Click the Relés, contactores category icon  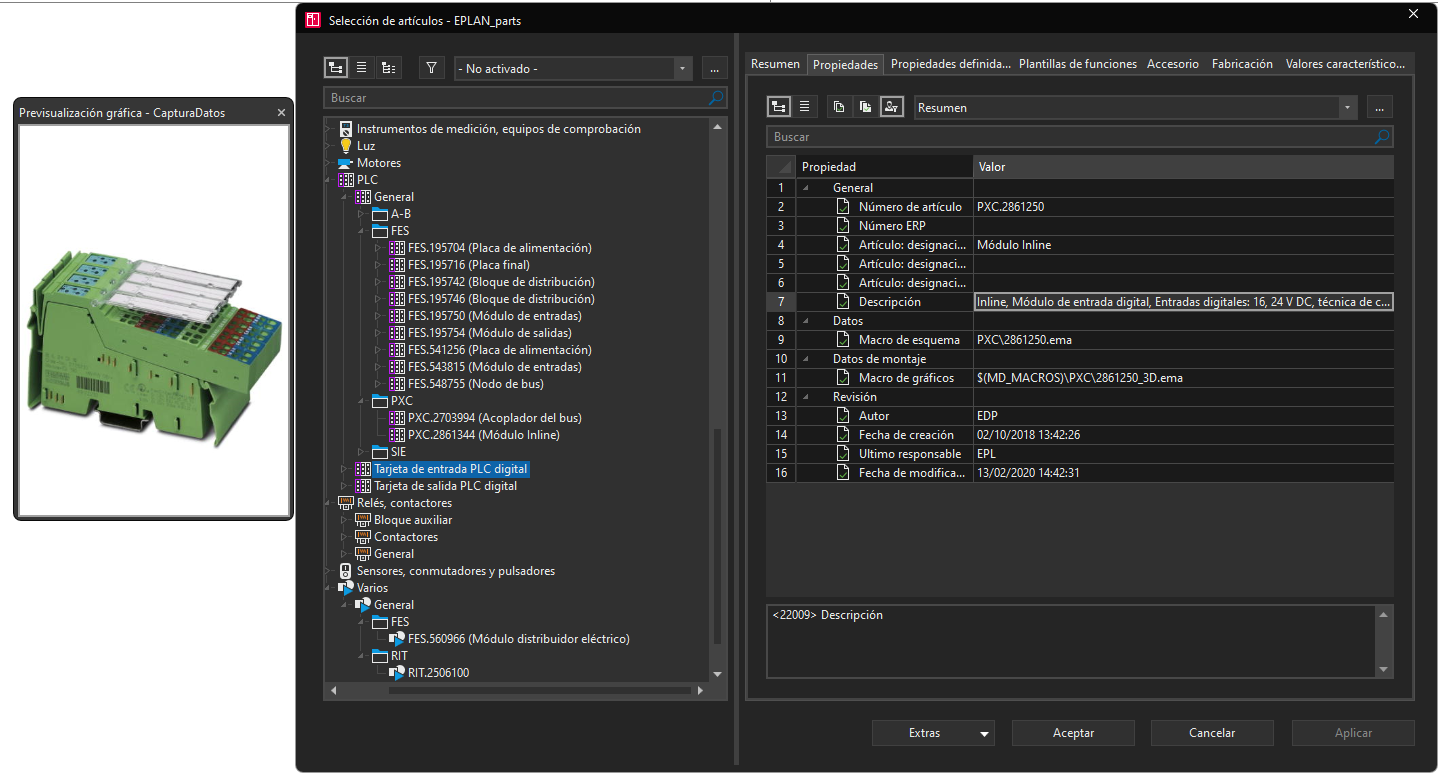[x=346, y=503]
